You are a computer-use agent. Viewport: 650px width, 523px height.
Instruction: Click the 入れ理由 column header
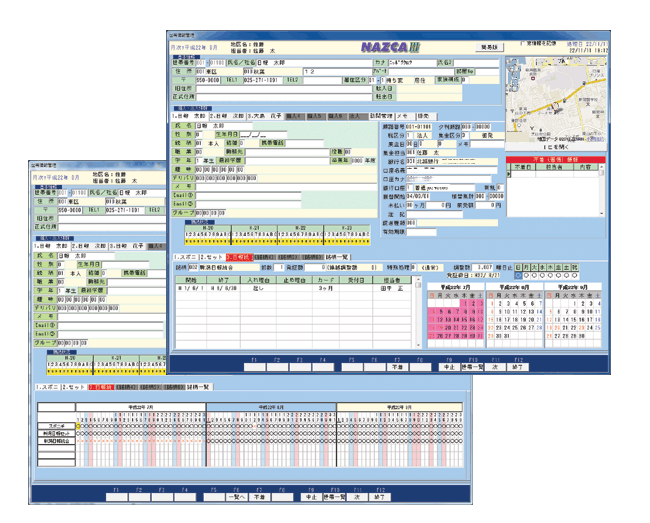coord(258,280)
